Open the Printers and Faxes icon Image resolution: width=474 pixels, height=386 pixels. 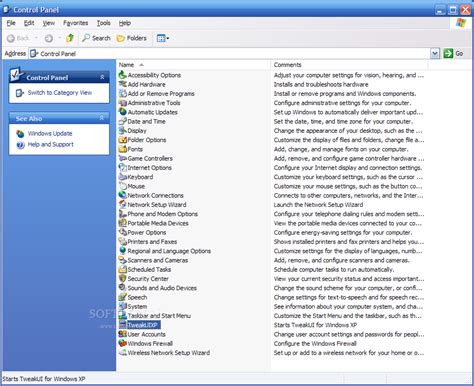[123, 242]
